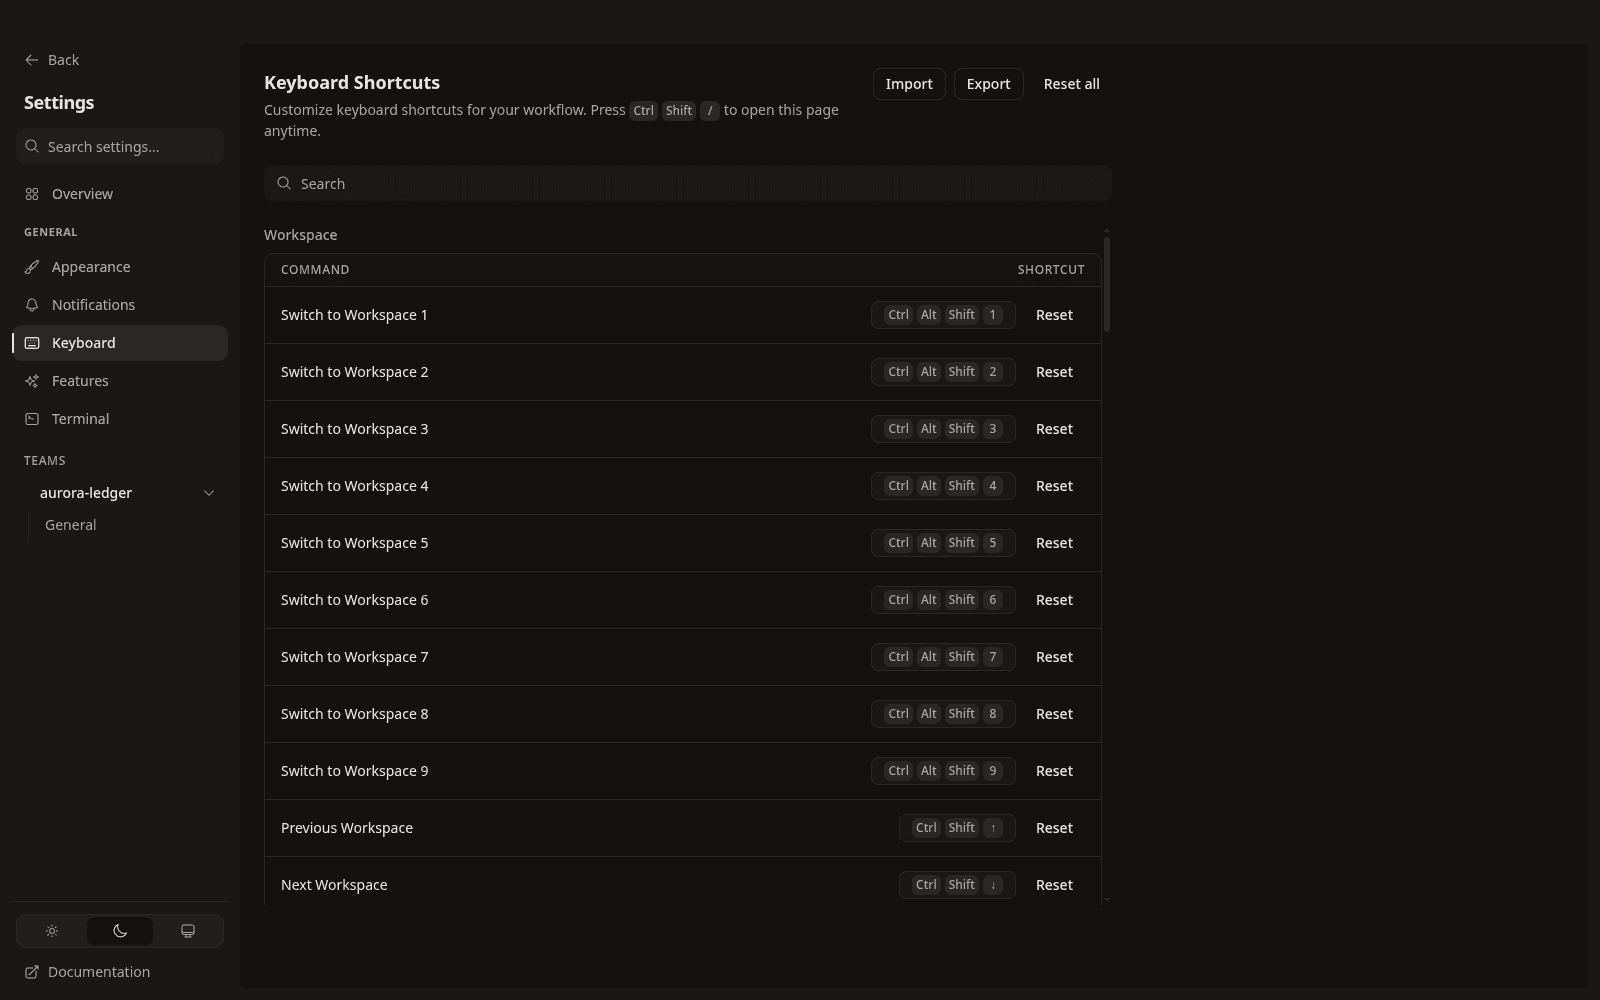Viewport: 1600px width, 1000px height.
Task: Edit Ctrl Alt Shift 1 shortcut binding
Action: (943, 315)
